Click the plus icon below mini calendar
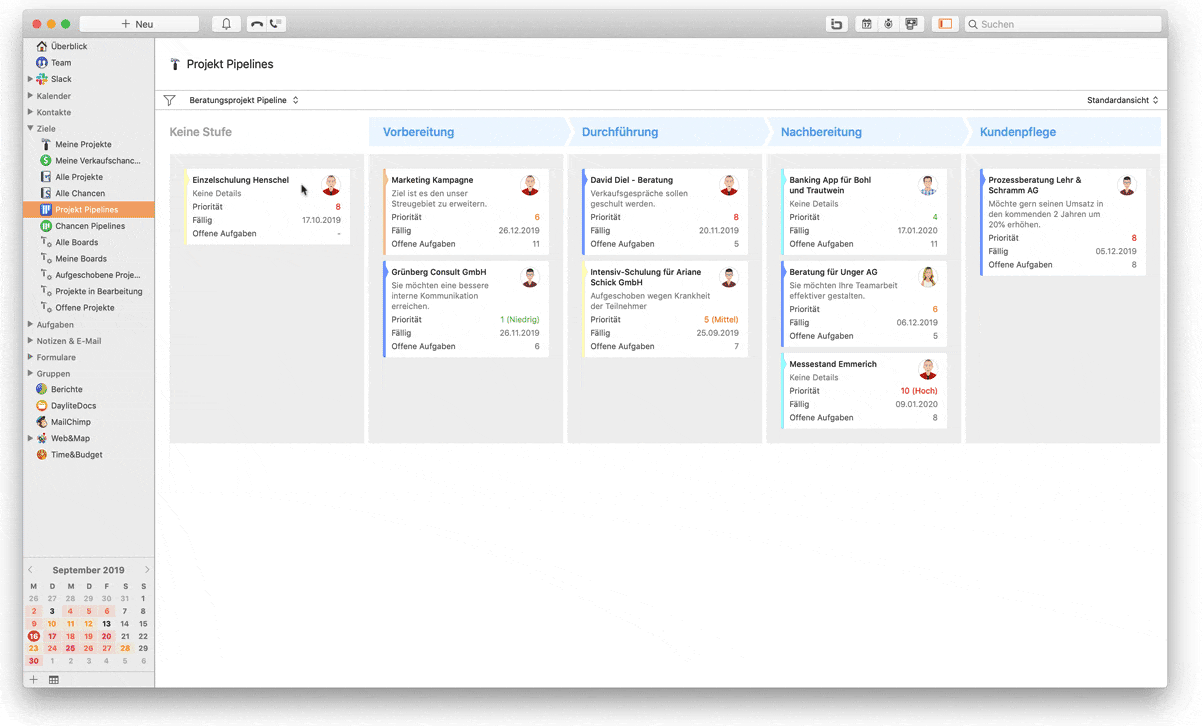 click(x=33, y=680)
